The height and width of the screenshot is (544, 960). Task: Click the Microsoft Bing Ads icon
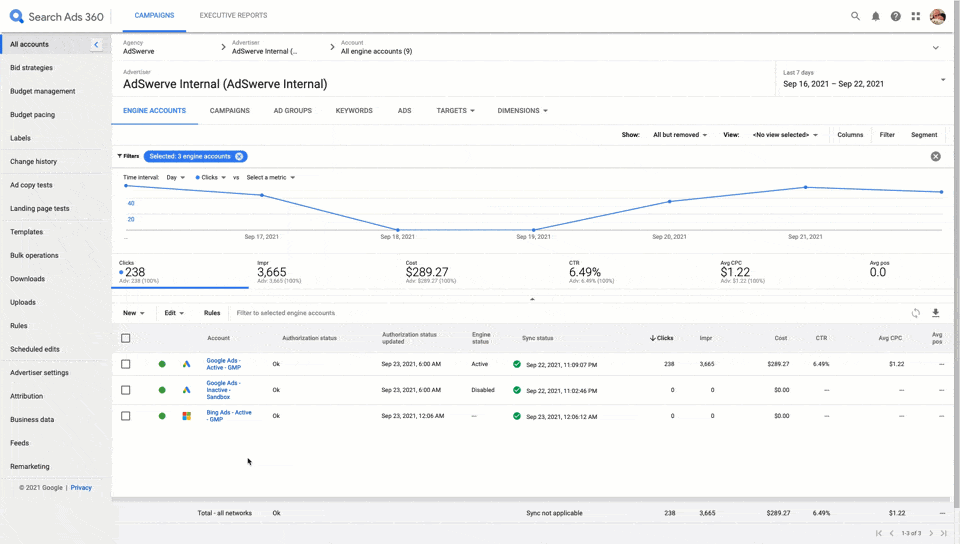tap(187, 416)
